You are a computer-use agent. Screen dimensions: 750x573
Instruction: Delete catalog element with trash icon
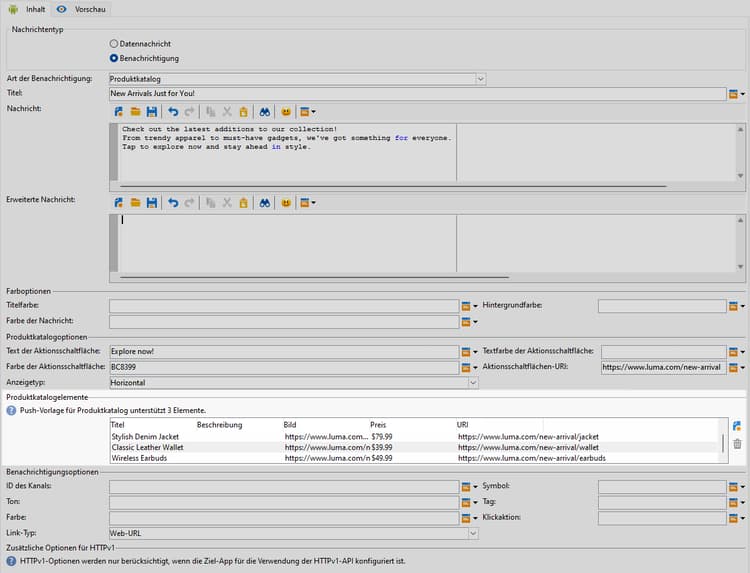pos(737,444)
